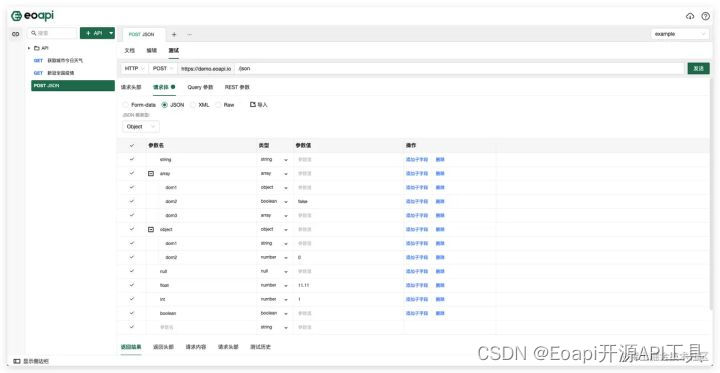The width and height of the screenshot is (720, 373).
Task: Switch to the 文档 tab
Action: (129, 50)
